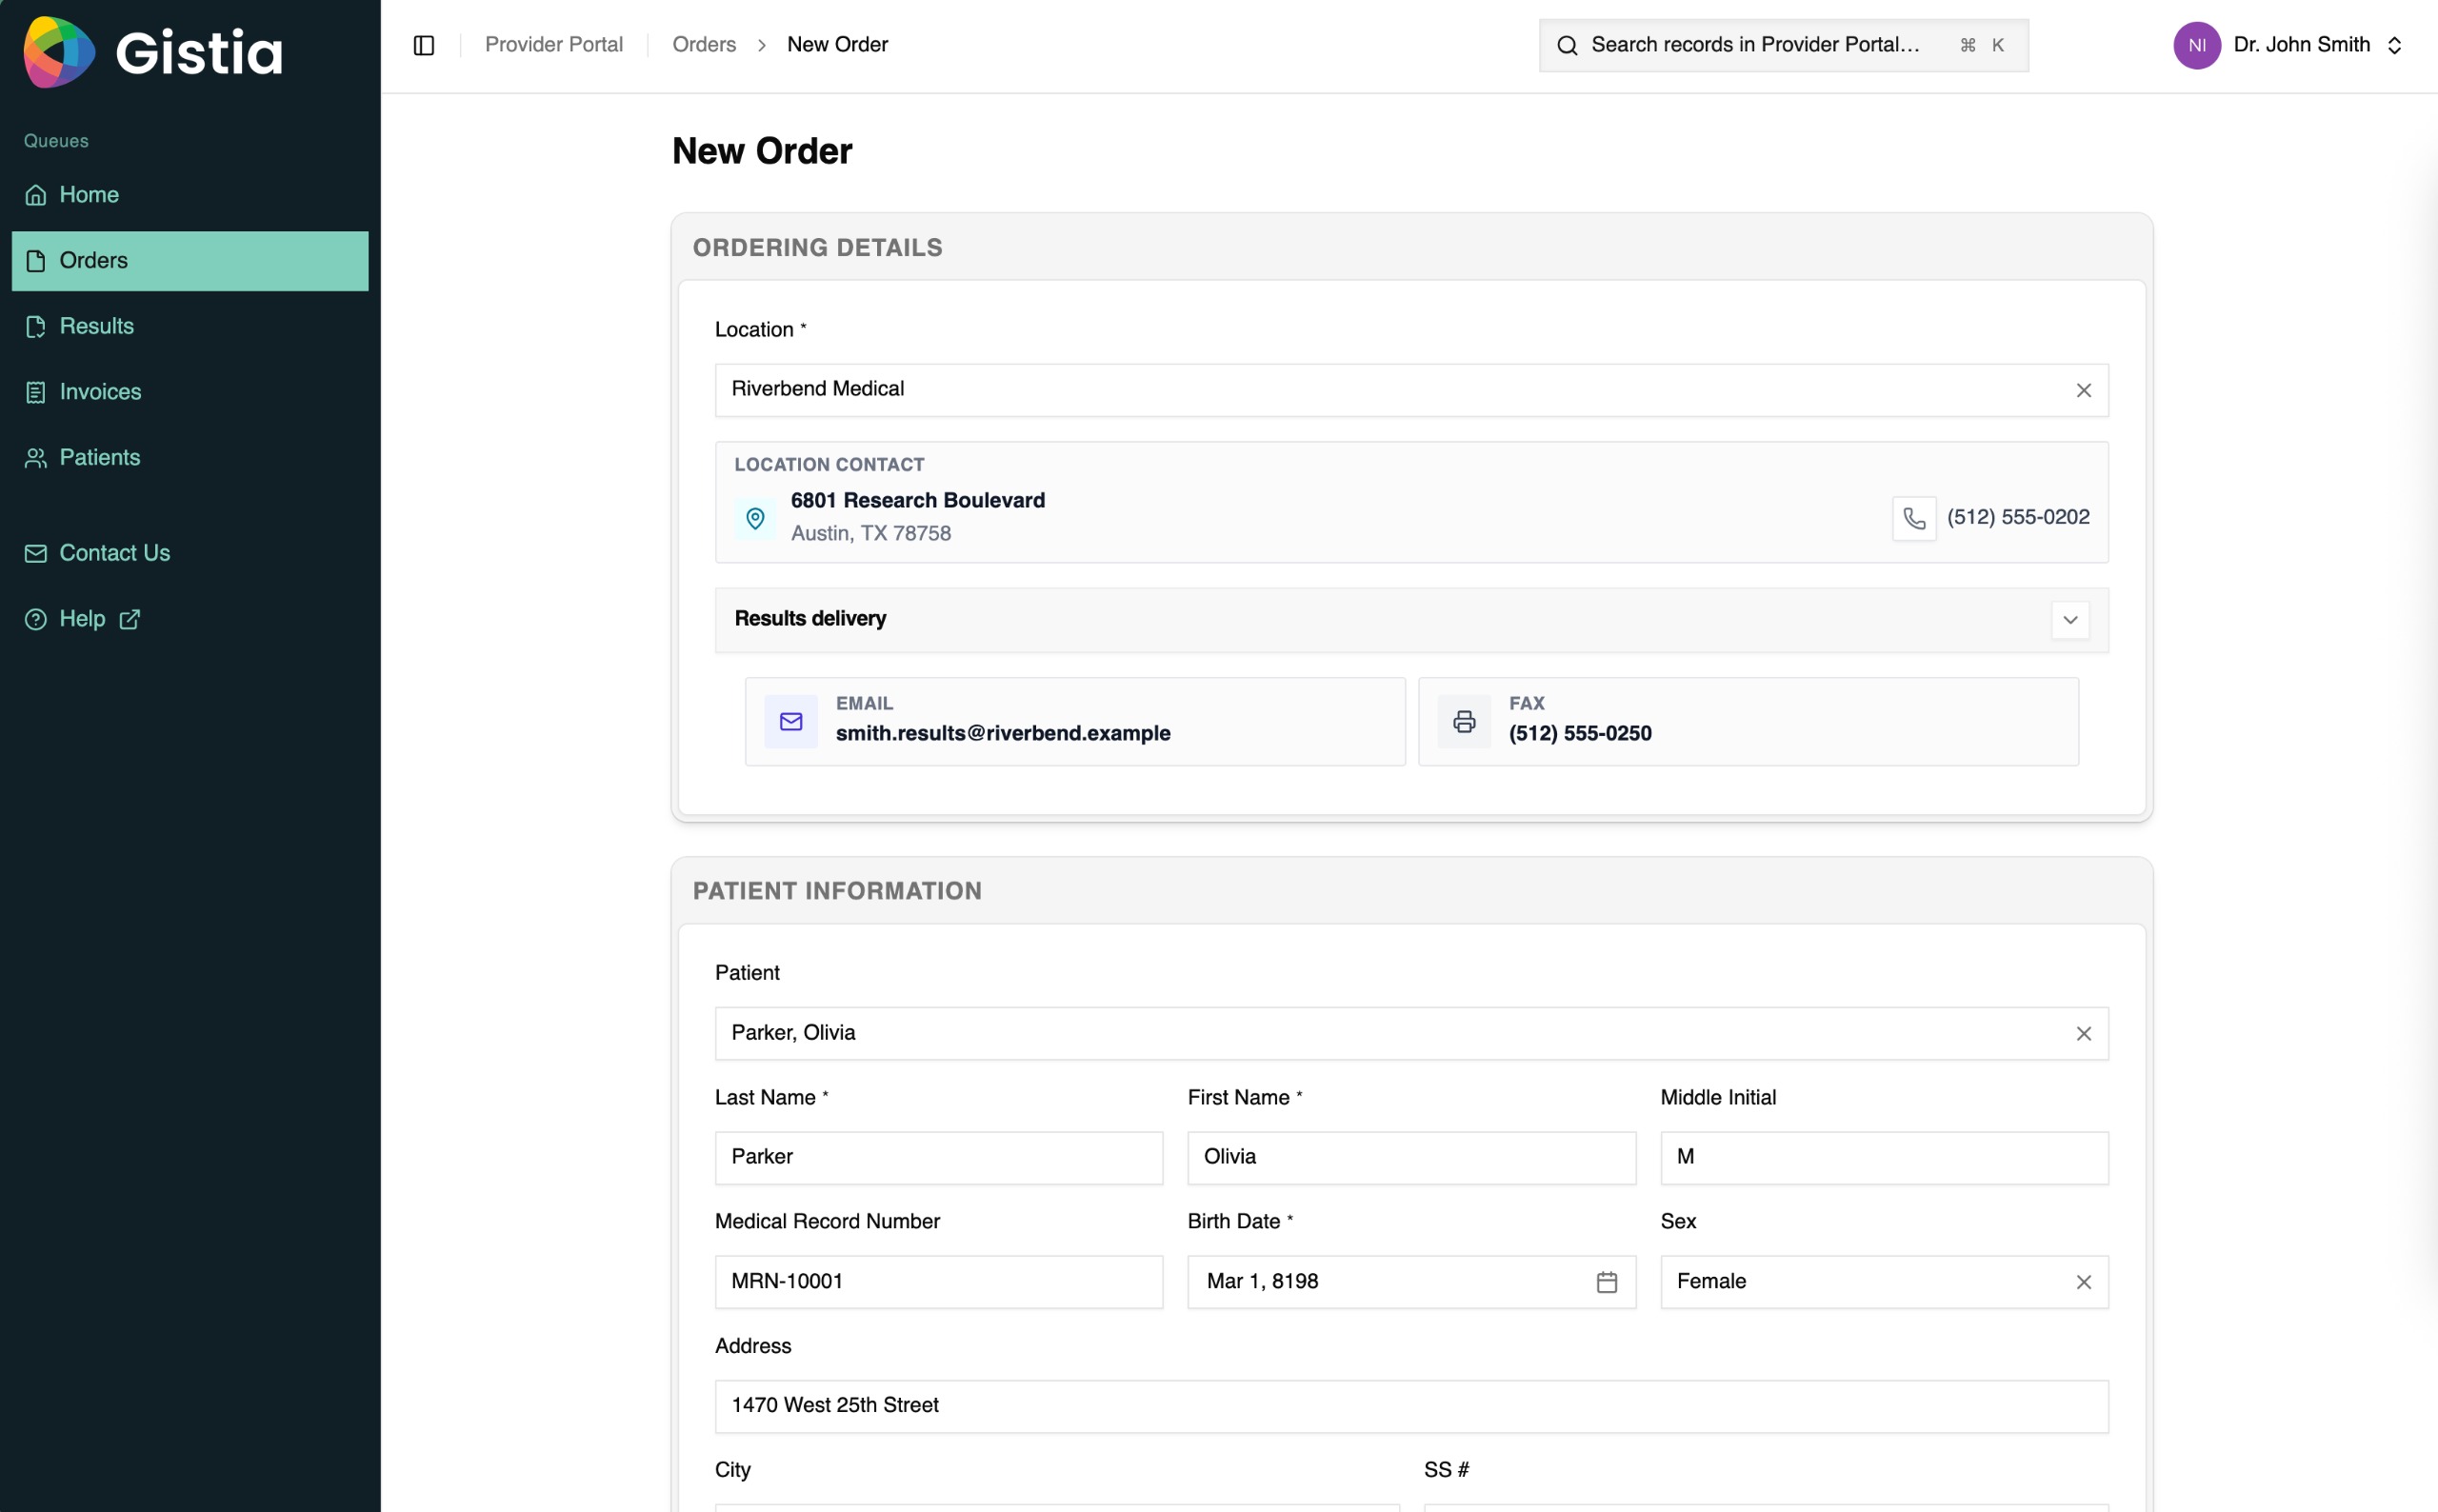Click the Patients people icon

pyautogui.click(x=36, y=458)
